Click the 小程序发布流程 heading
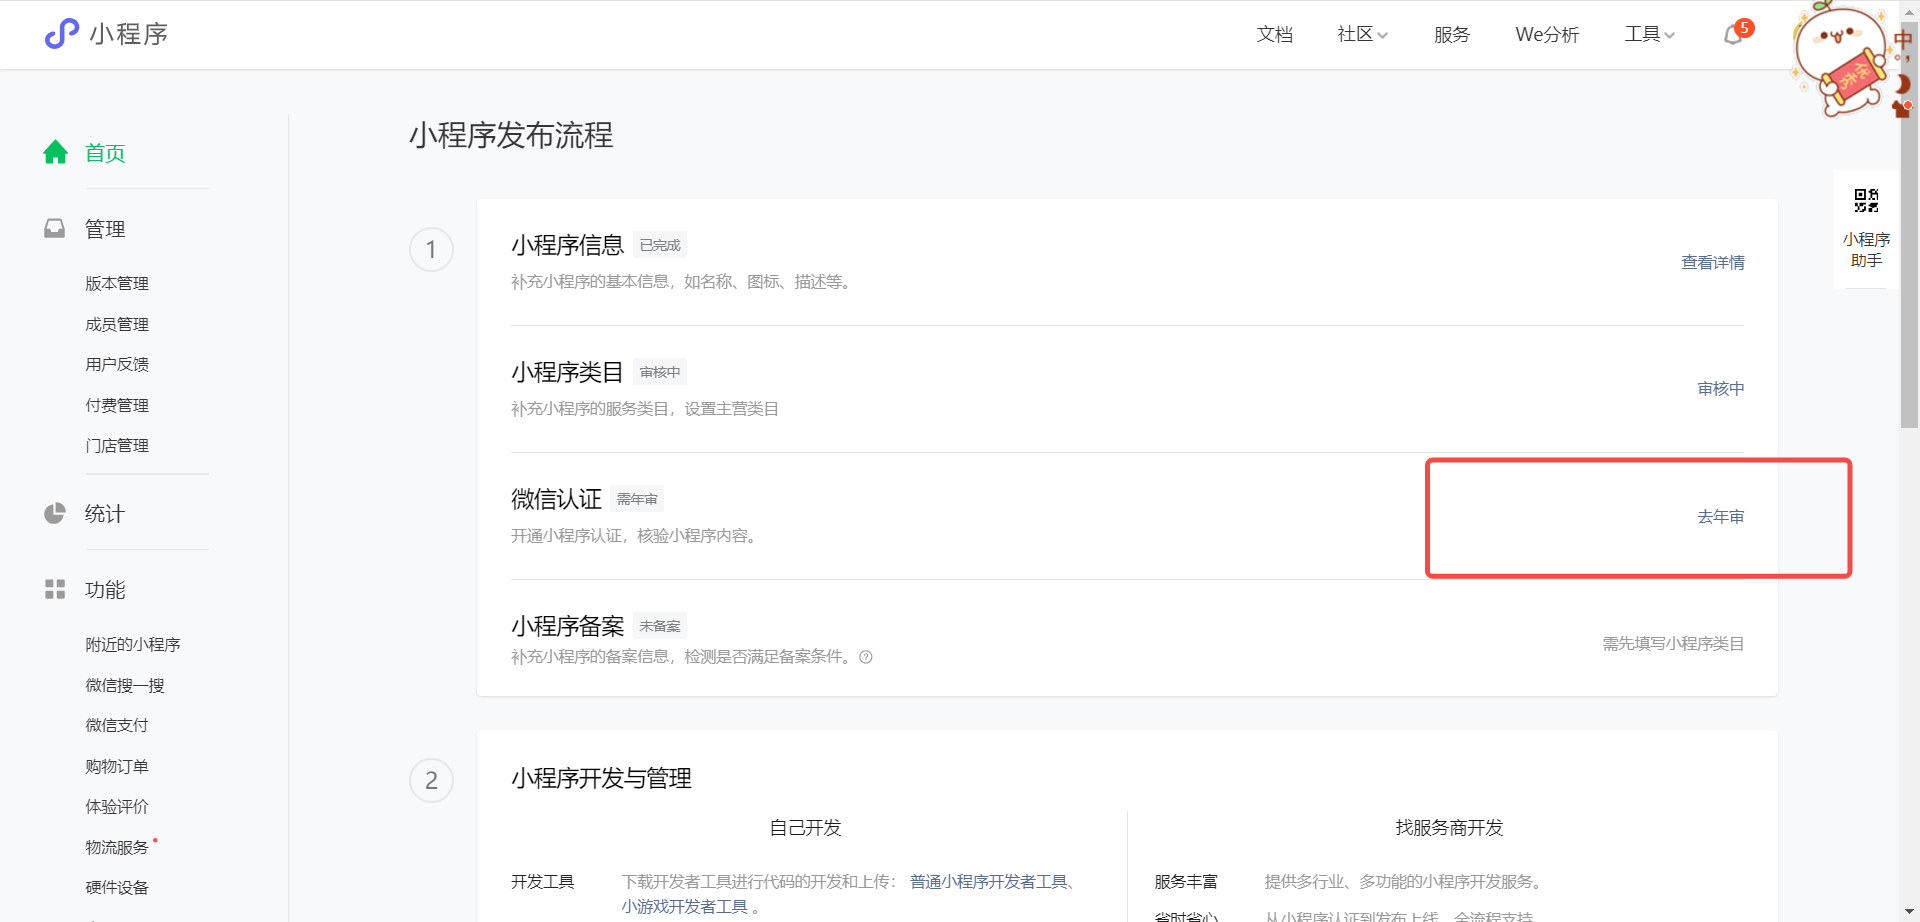Image resolution: width=1920 pixels, height=922 pixels. pos(511,135)
